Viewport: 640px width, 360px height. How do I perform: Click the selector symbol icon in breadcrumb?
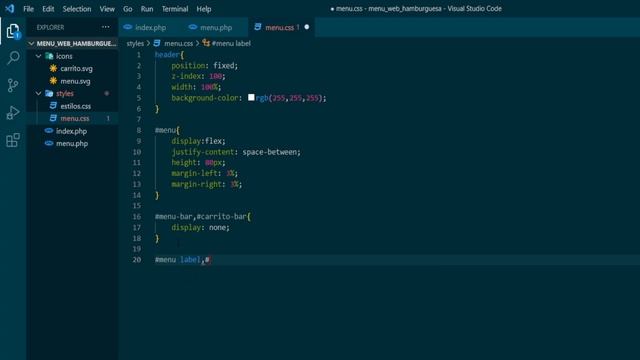click(x=206, y=43)
